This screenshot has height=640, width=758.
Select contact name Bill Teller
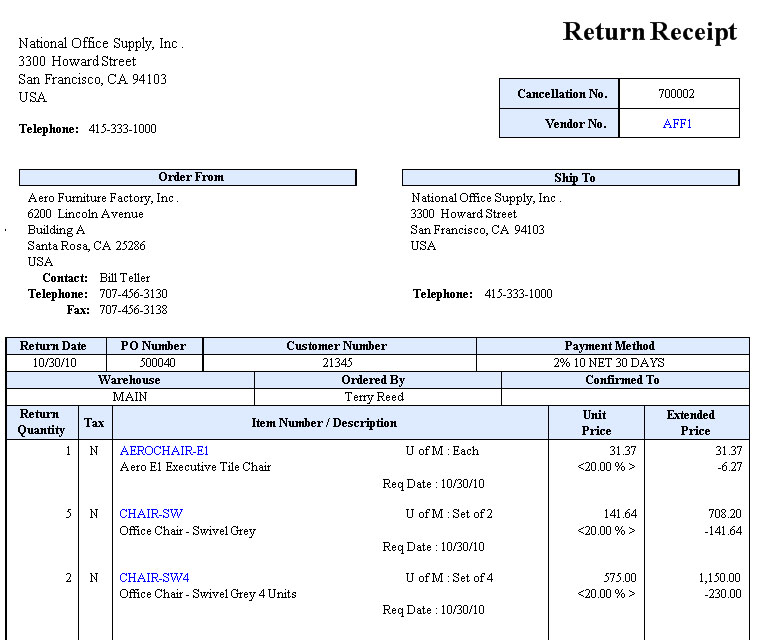pos(125,278)
